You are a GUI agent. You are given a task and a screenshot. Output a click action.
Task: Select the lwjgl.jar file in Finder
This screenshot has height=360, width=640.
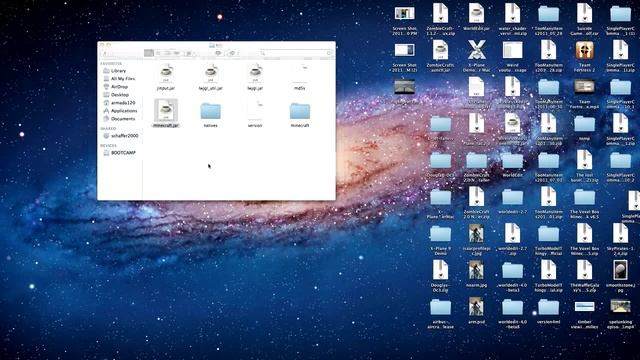(255, 77)
